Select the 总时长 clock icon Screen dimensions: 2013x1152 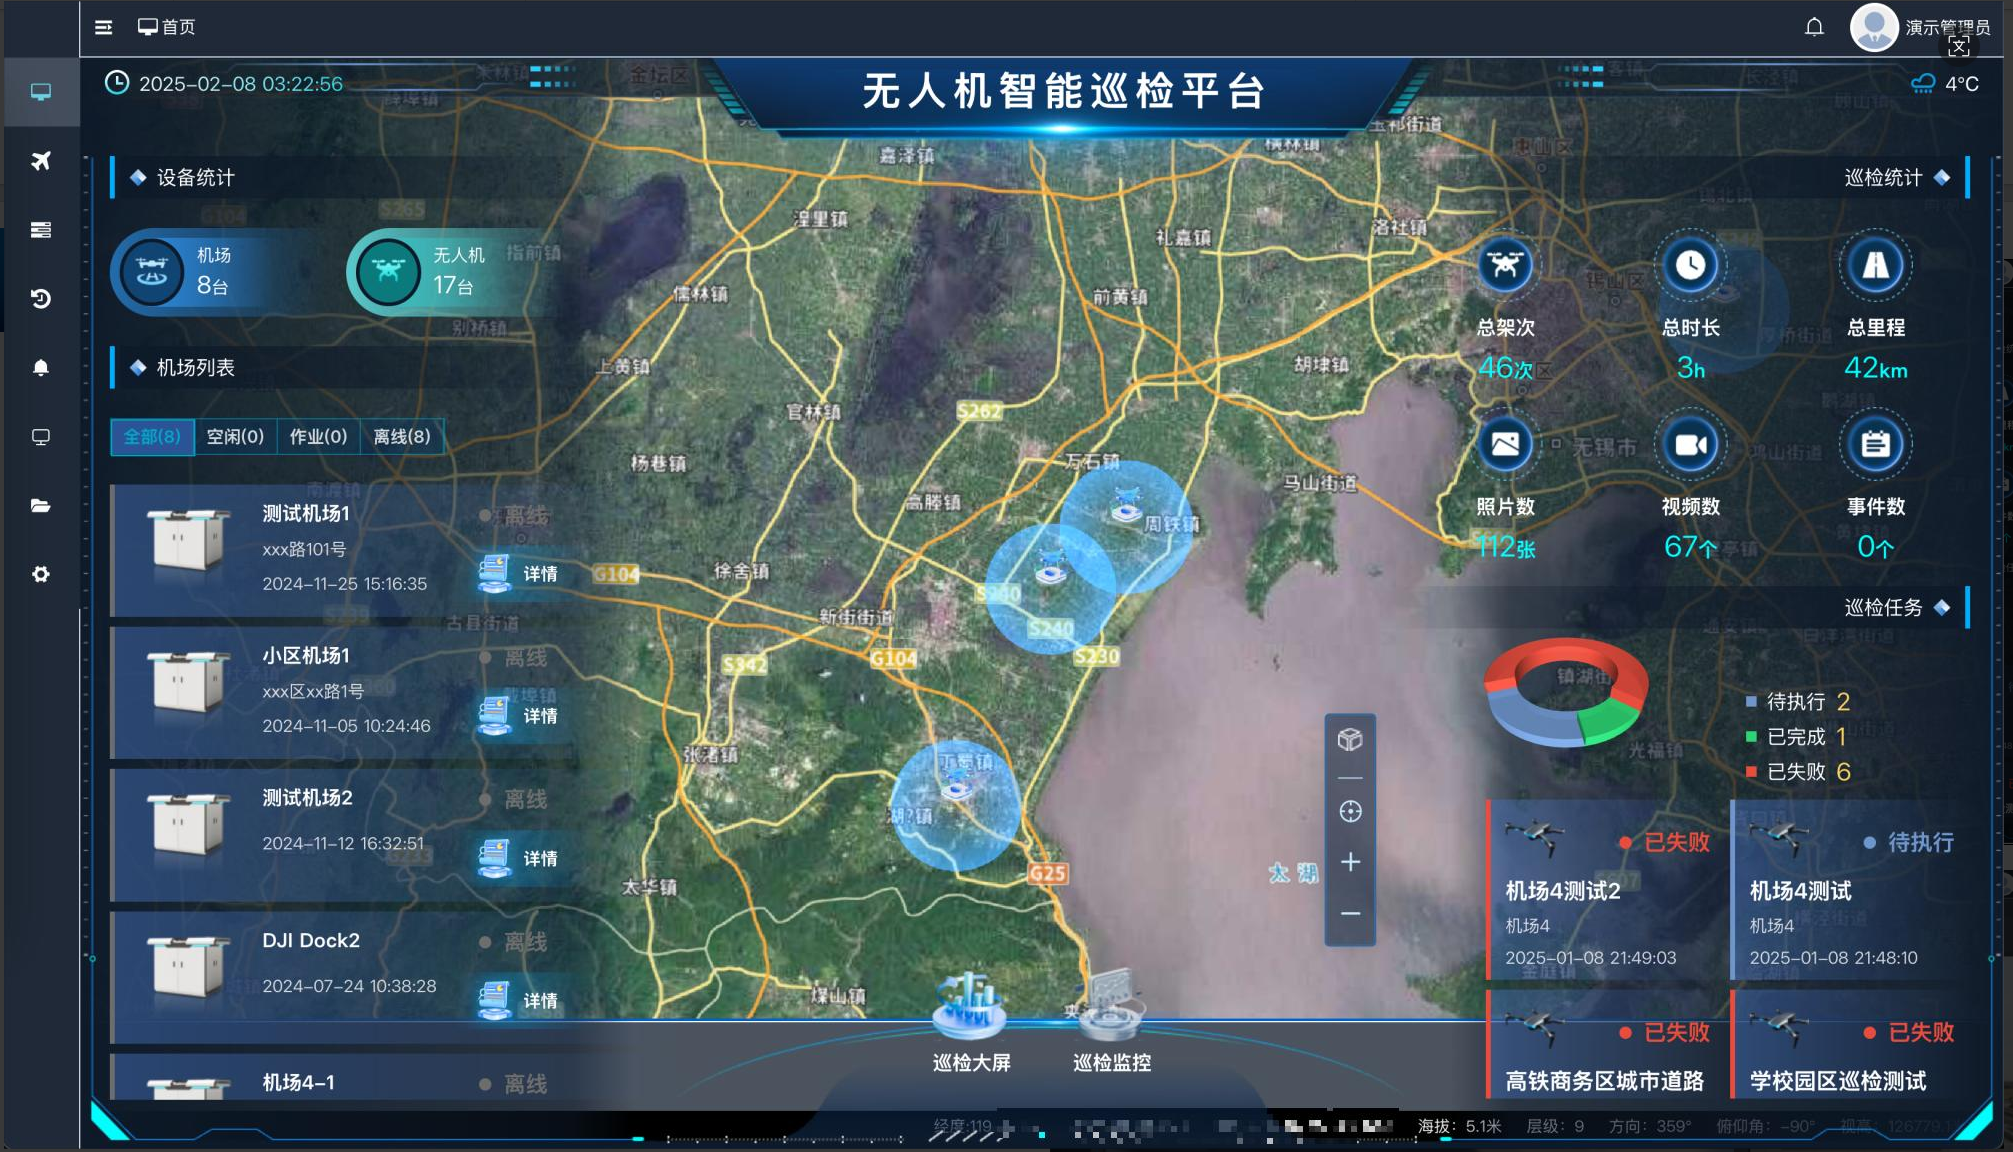click(1690, 266)
